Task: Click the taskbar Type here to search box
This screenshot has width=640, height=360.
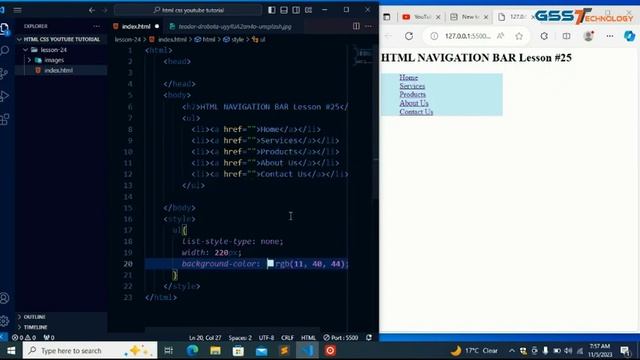Action: 90,351
